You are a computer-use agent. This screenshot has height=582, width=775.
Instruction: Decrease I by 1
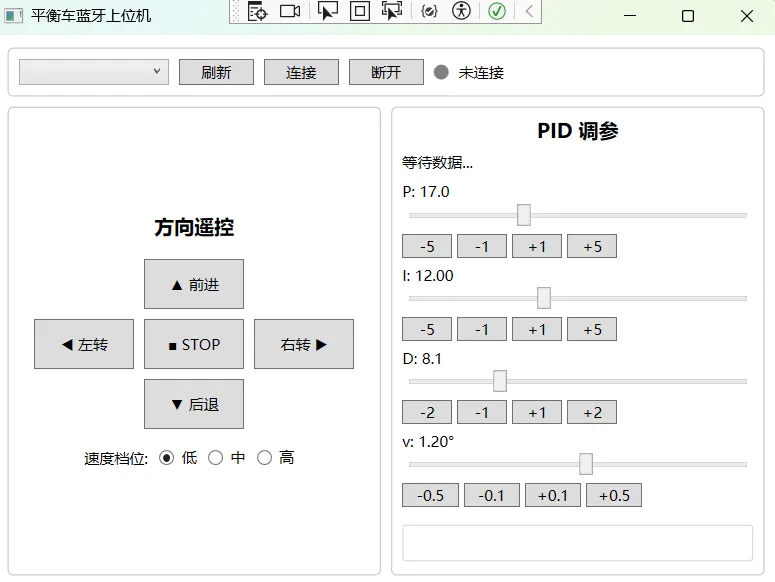[x=482, y=329]
